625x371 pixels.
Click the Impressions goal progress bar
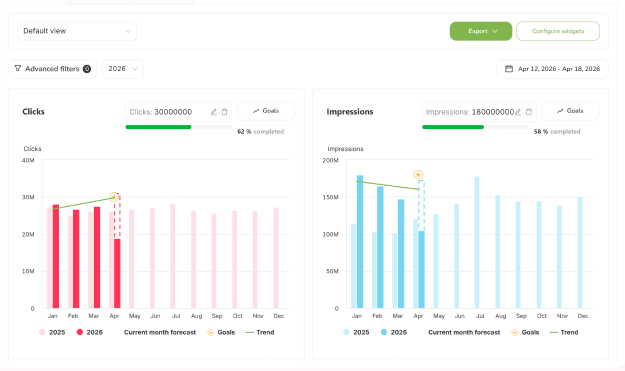(x=475, y=127)
